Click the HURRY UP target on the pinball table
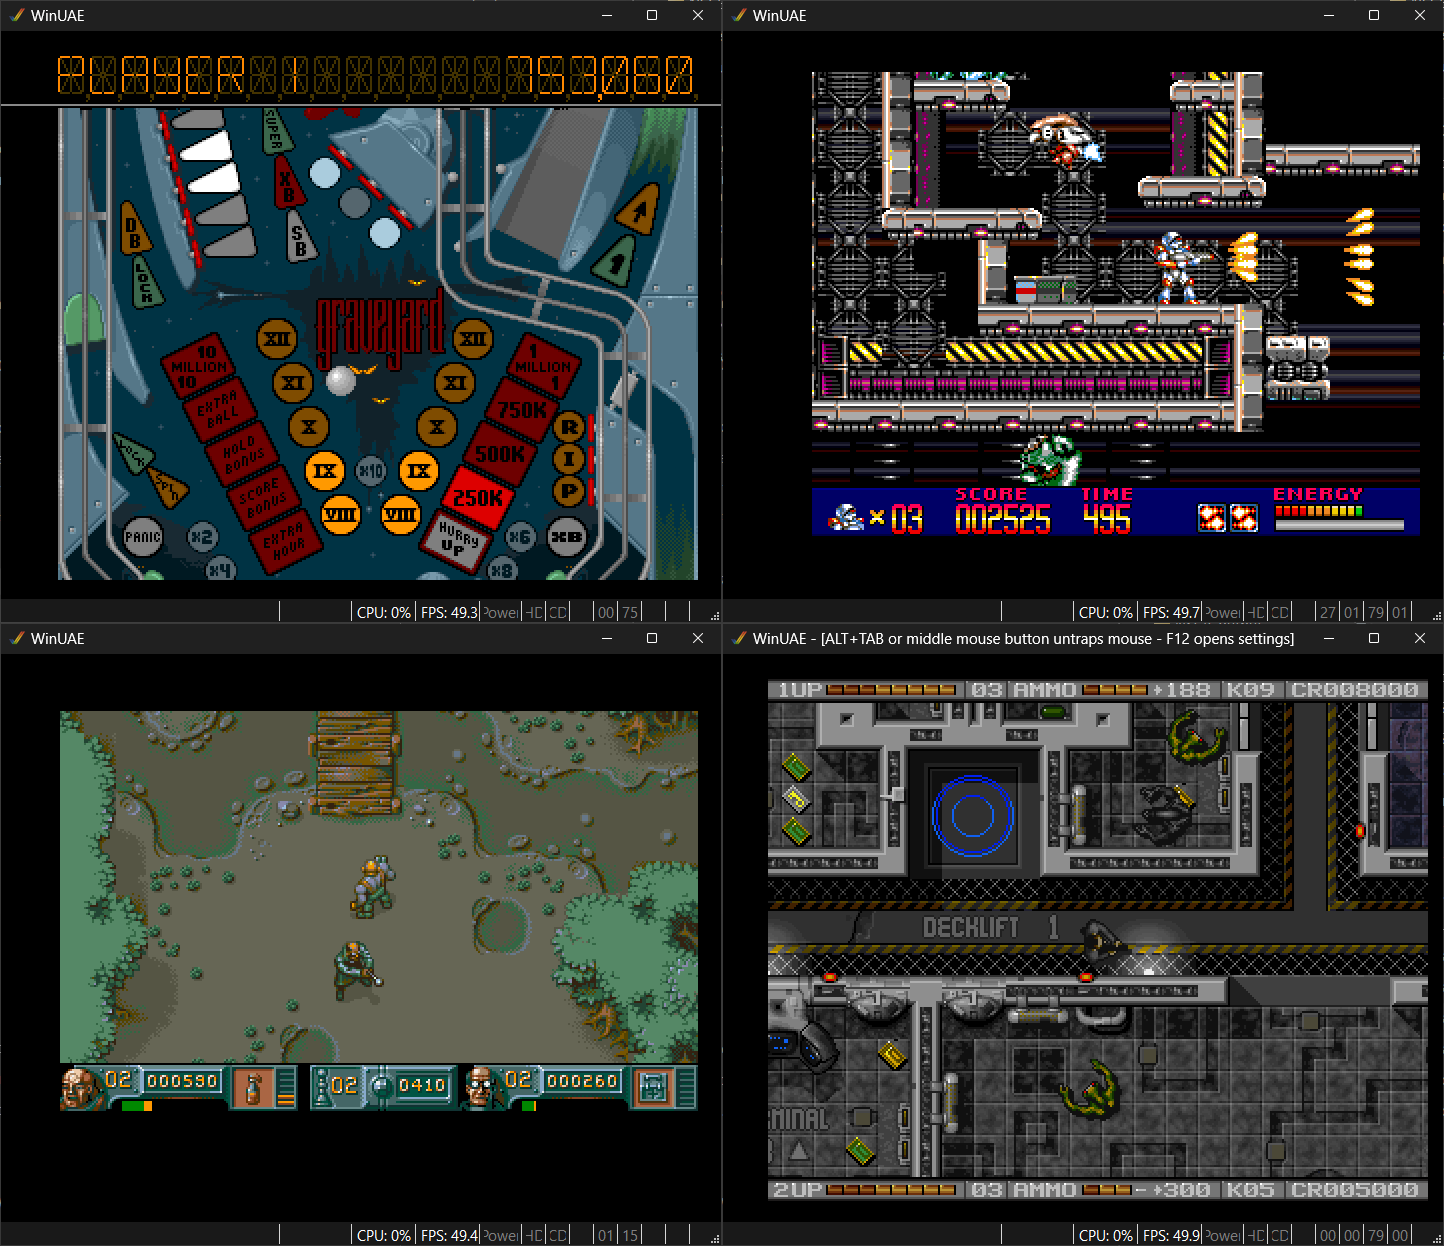Image resolution: width=1444 pixels, height=1246 pixels. (458, 540)
